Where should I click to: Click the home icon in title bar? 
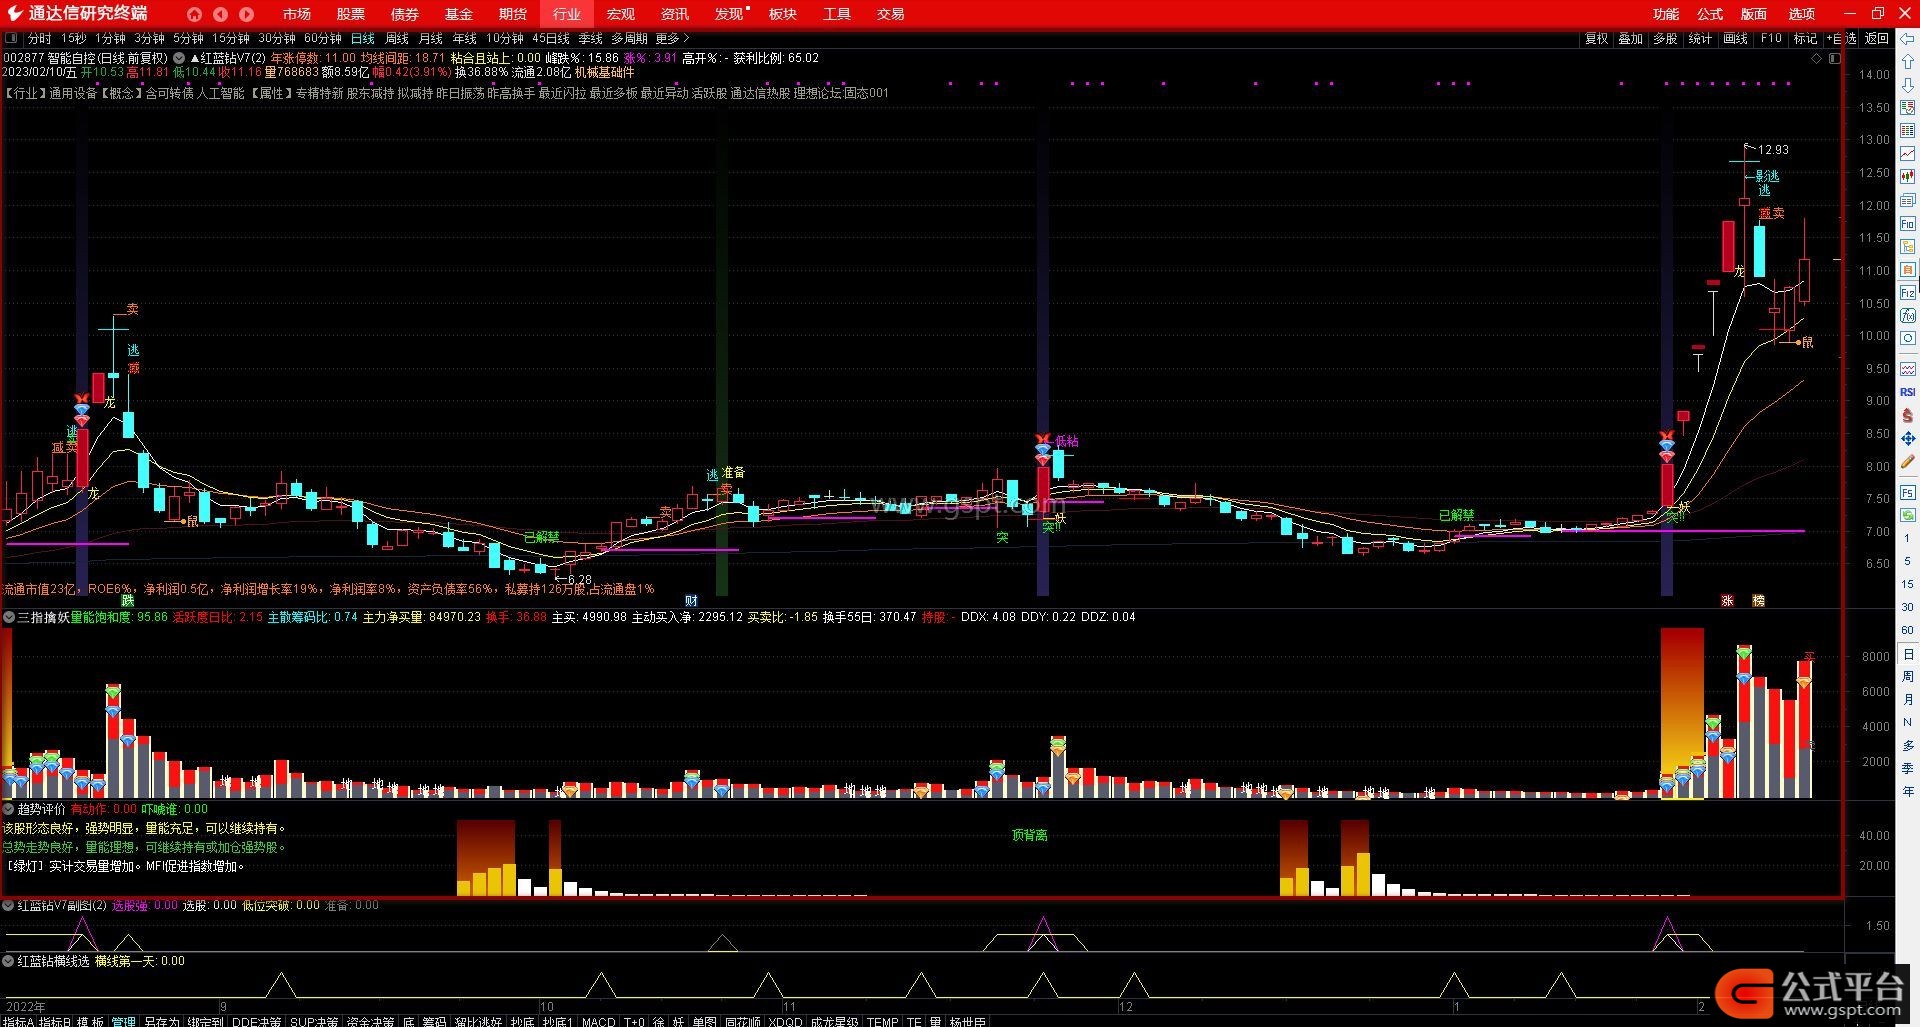tap(194, 14)
